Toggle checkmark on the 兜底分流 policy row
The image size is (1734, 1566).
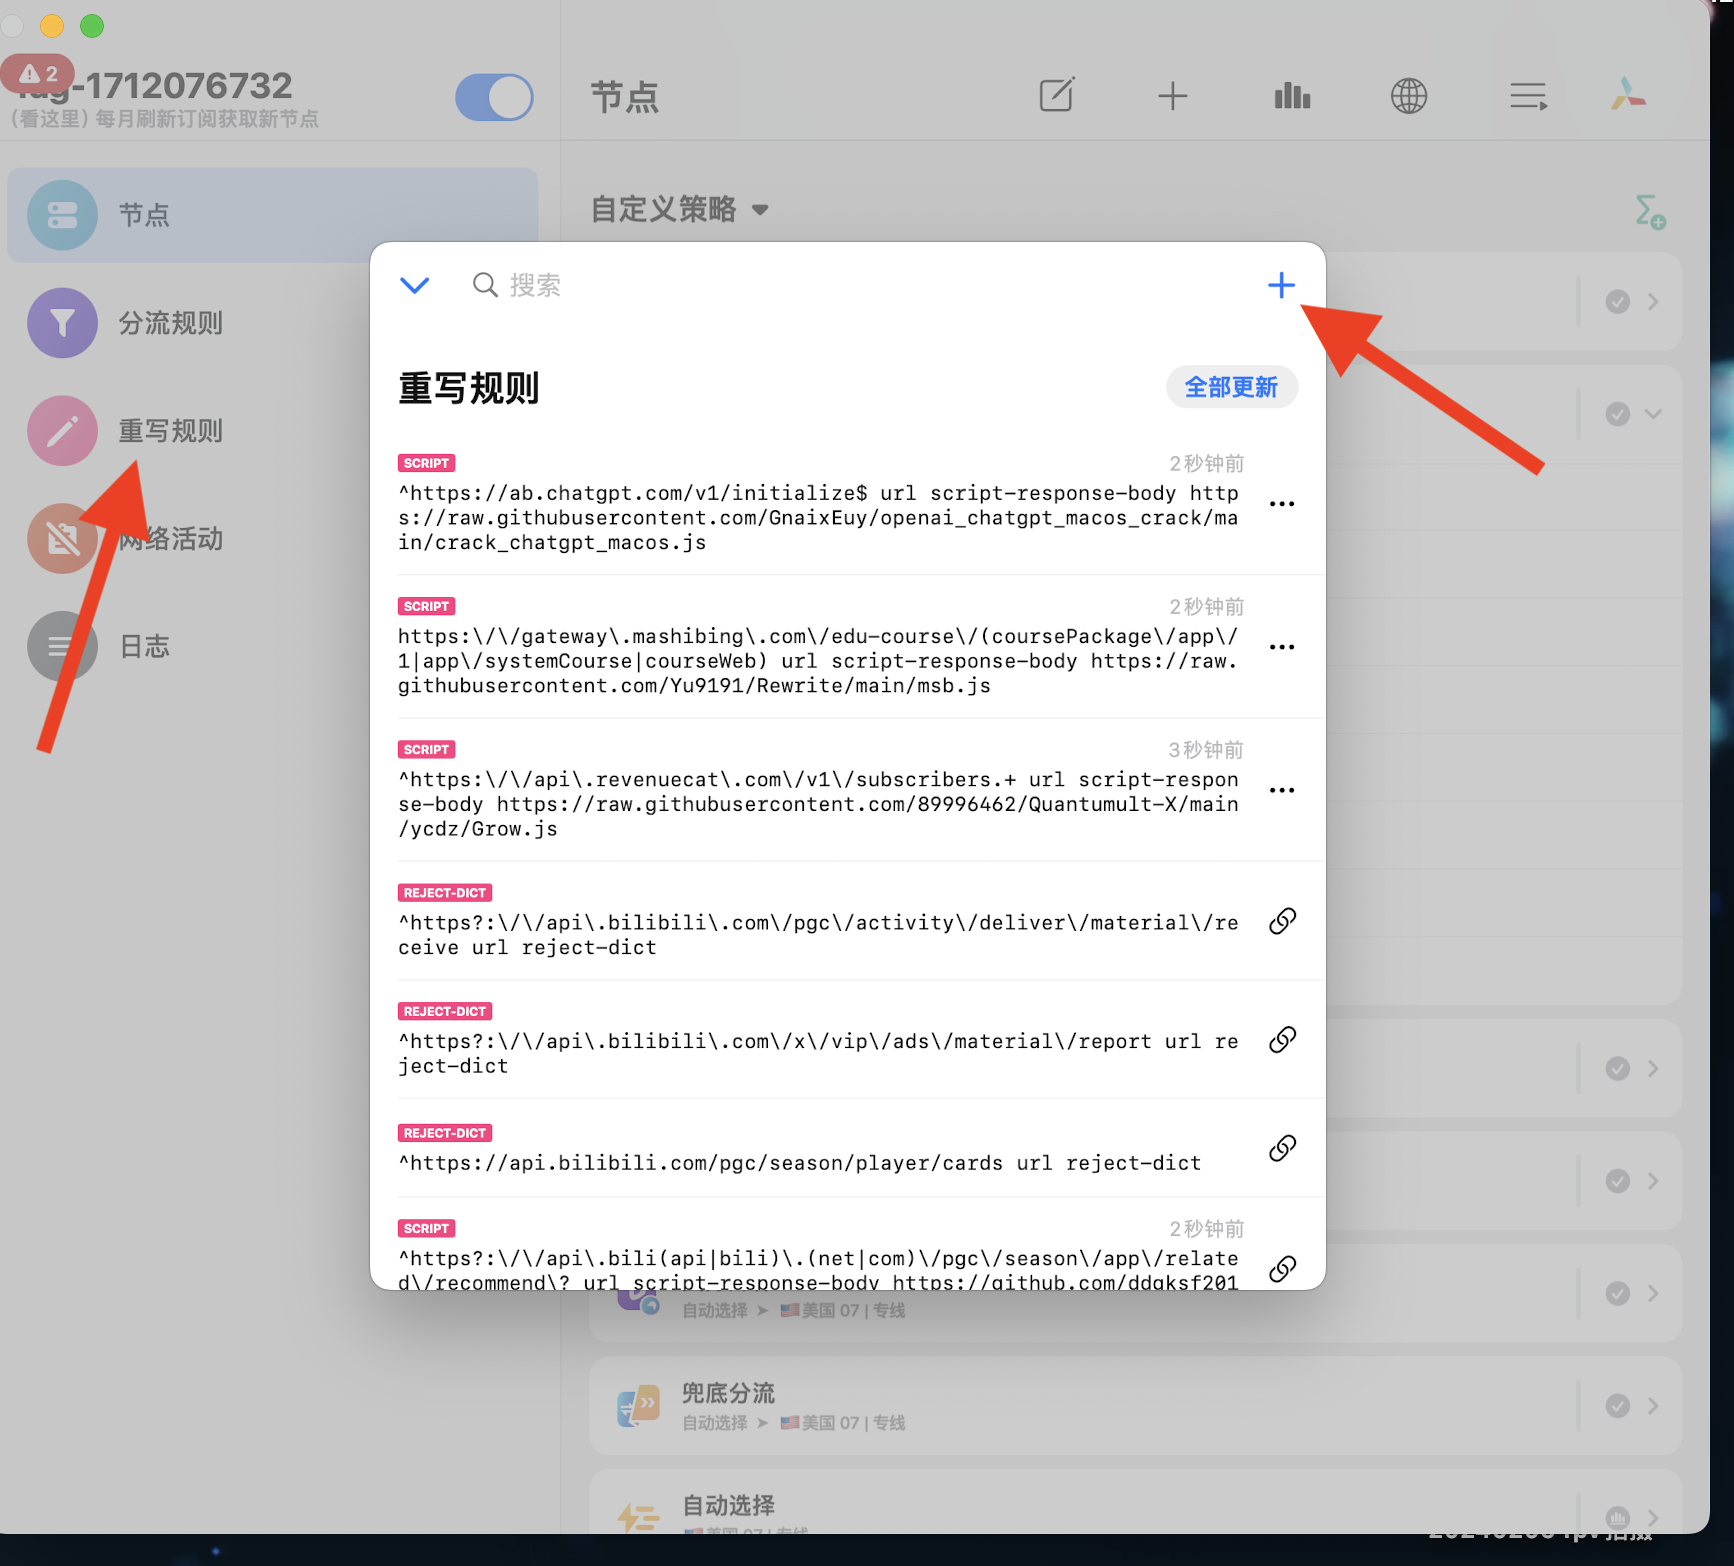coord(1617,1406)
